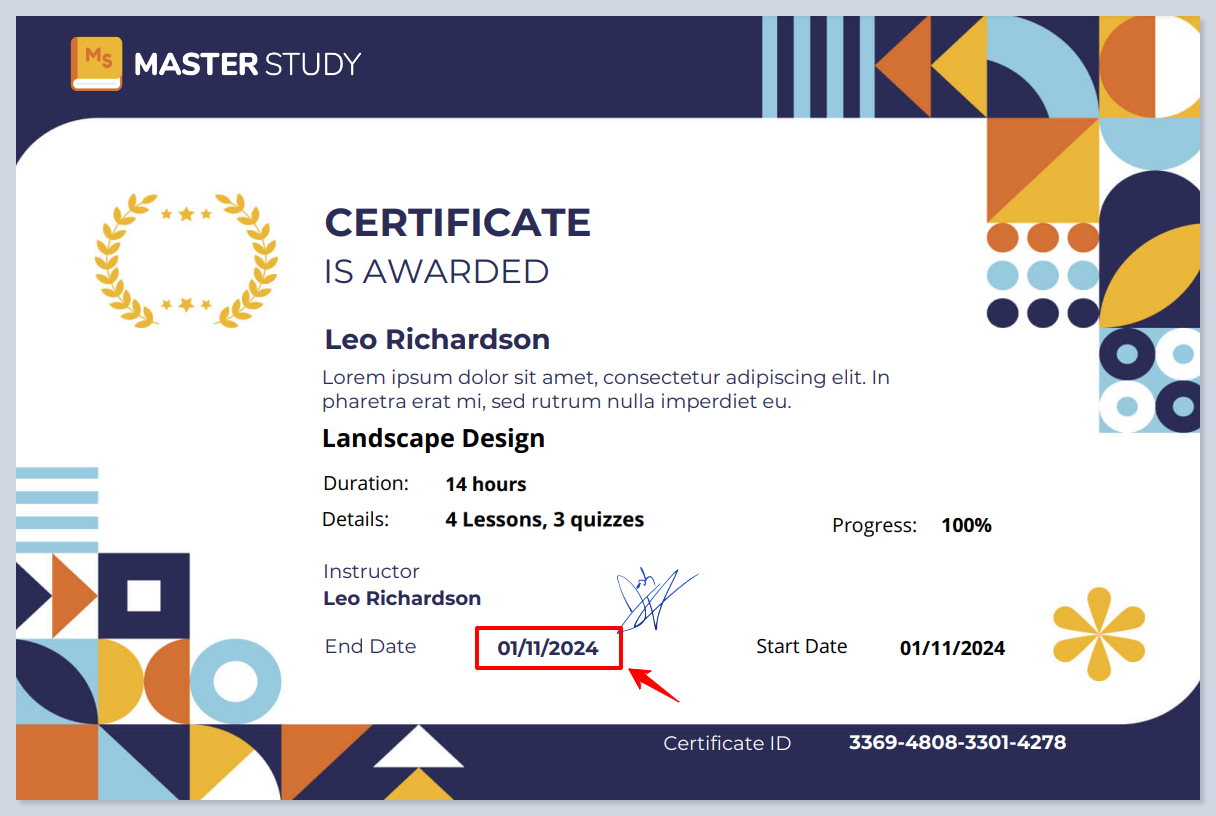Select the 14 hours duration value
The width and height of the screenshot is (1216, 816).
(x=485, y=484)
